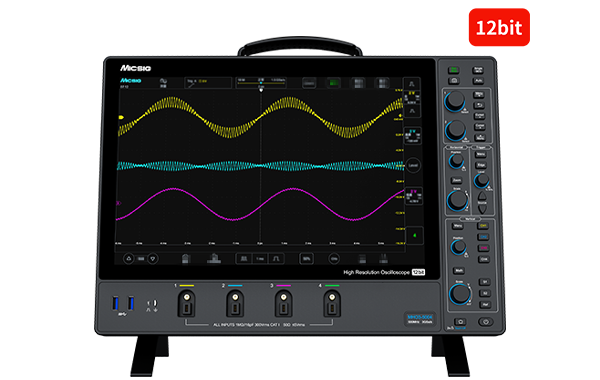Image resolution: width=600 pixels, height=380 pixels.
Task: Click the Trigger Level knob
Action: click(x=482, y=180)
